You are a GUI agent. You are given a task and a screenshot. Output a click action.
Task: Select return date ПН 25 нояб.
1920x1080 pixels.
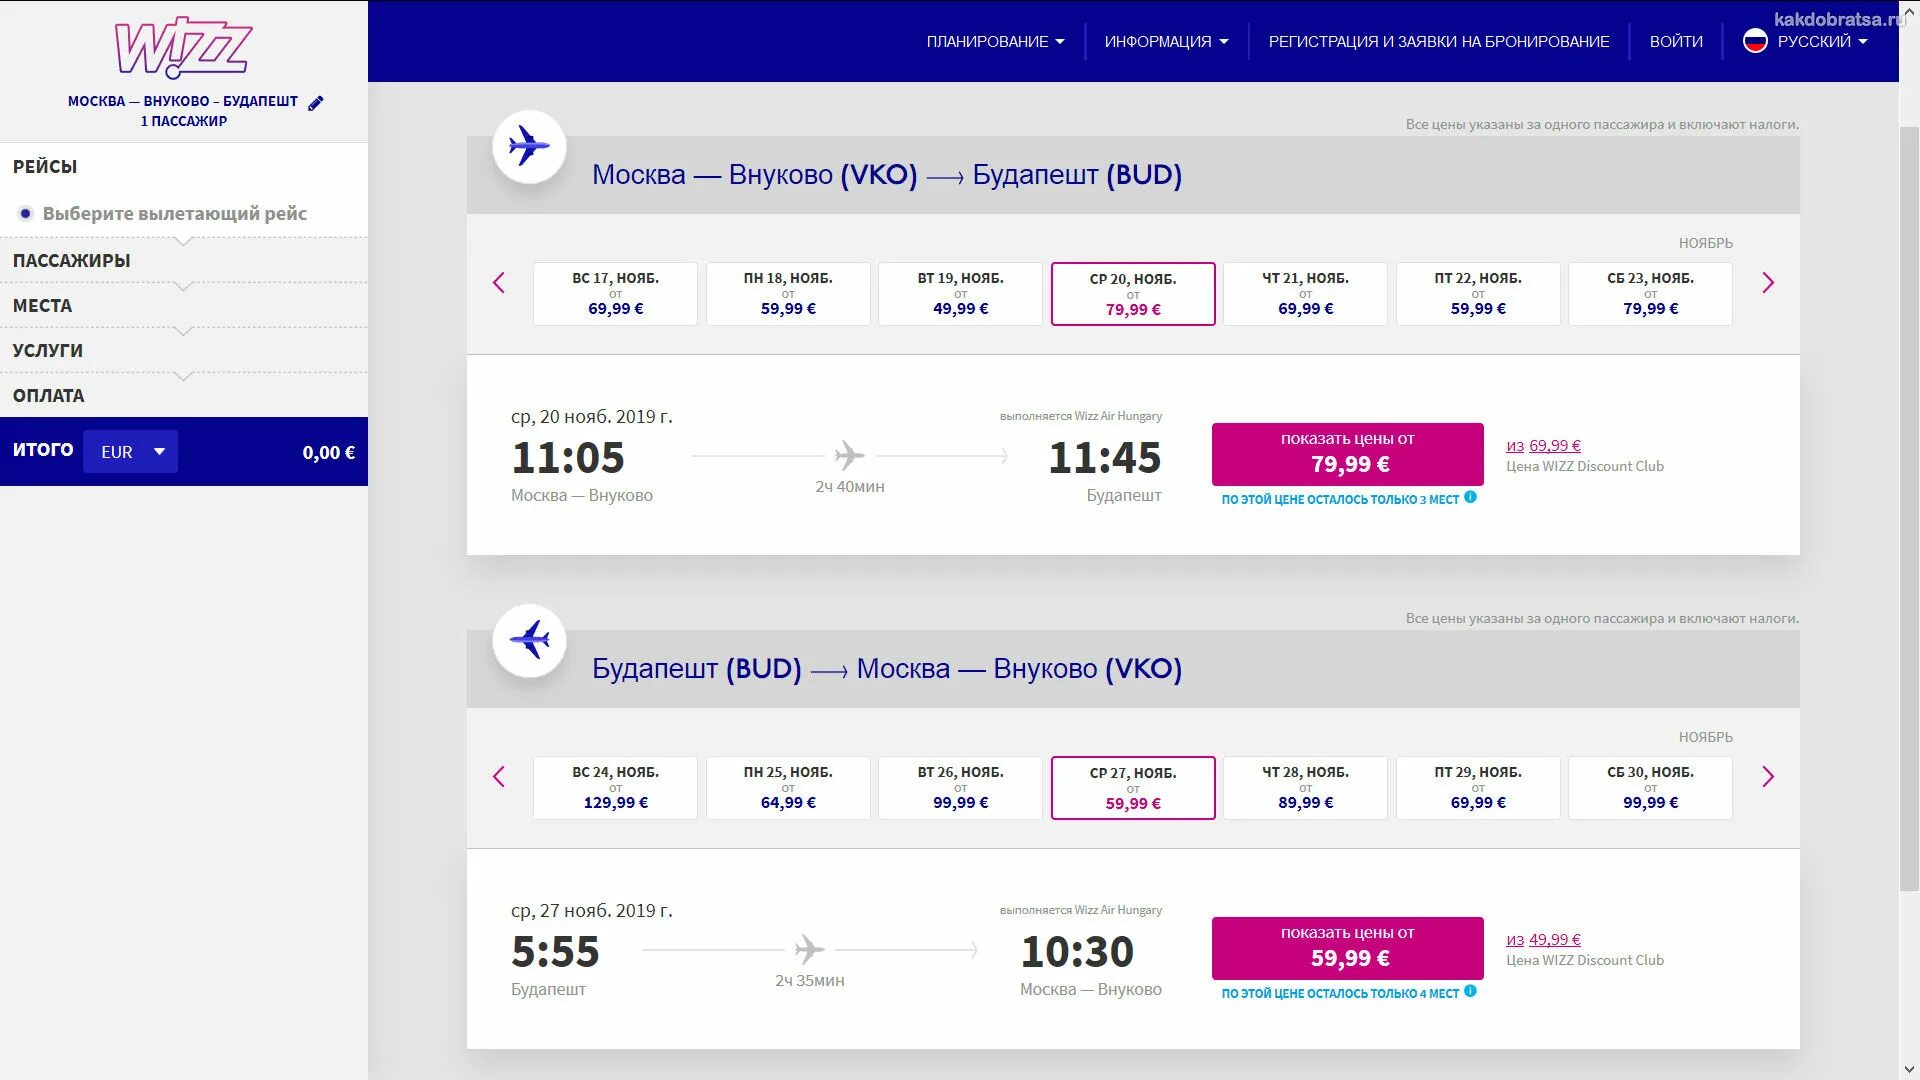(x=788, y=788)
